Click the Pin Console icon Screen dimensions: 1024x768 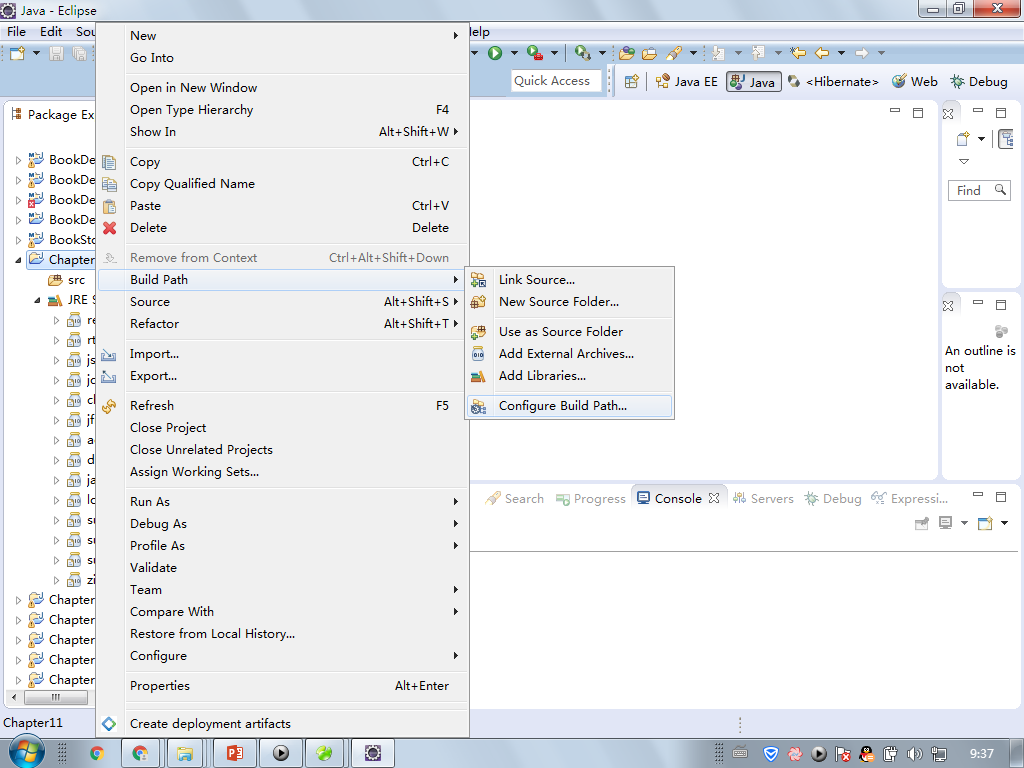coord(922,523)
